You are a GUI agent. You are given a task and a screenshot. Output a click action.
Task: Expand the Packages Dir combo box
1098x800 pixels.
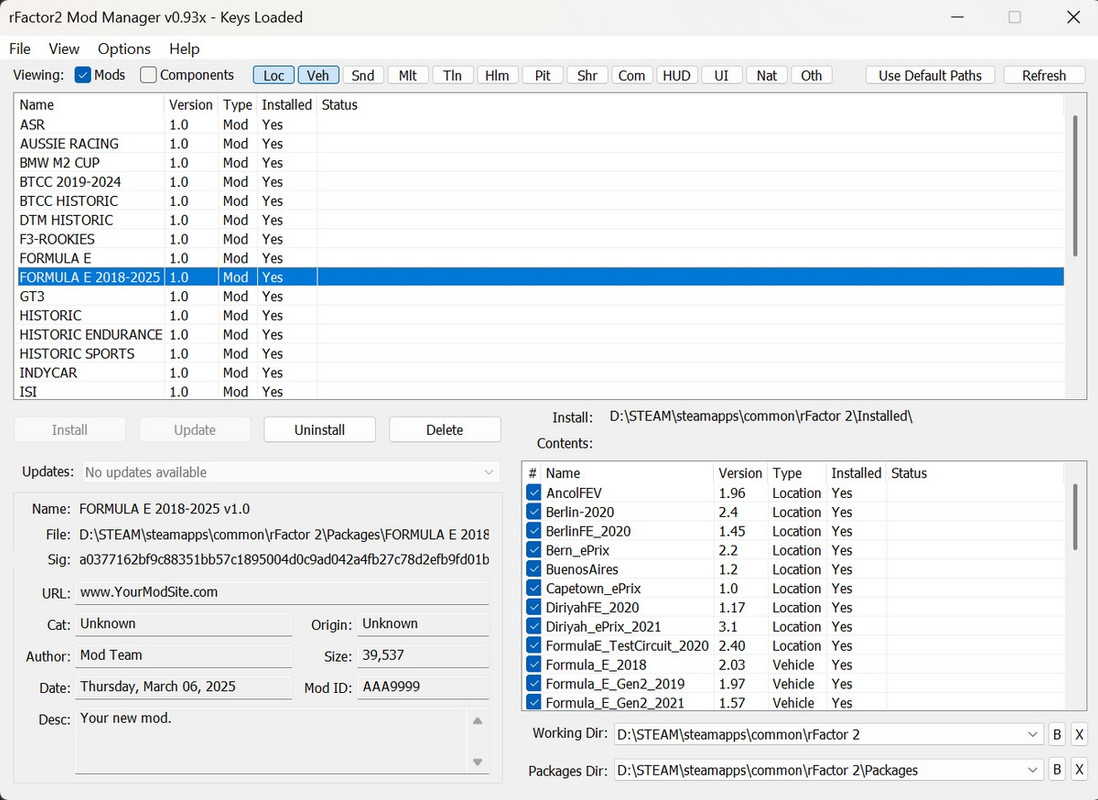click(1032, 770)
